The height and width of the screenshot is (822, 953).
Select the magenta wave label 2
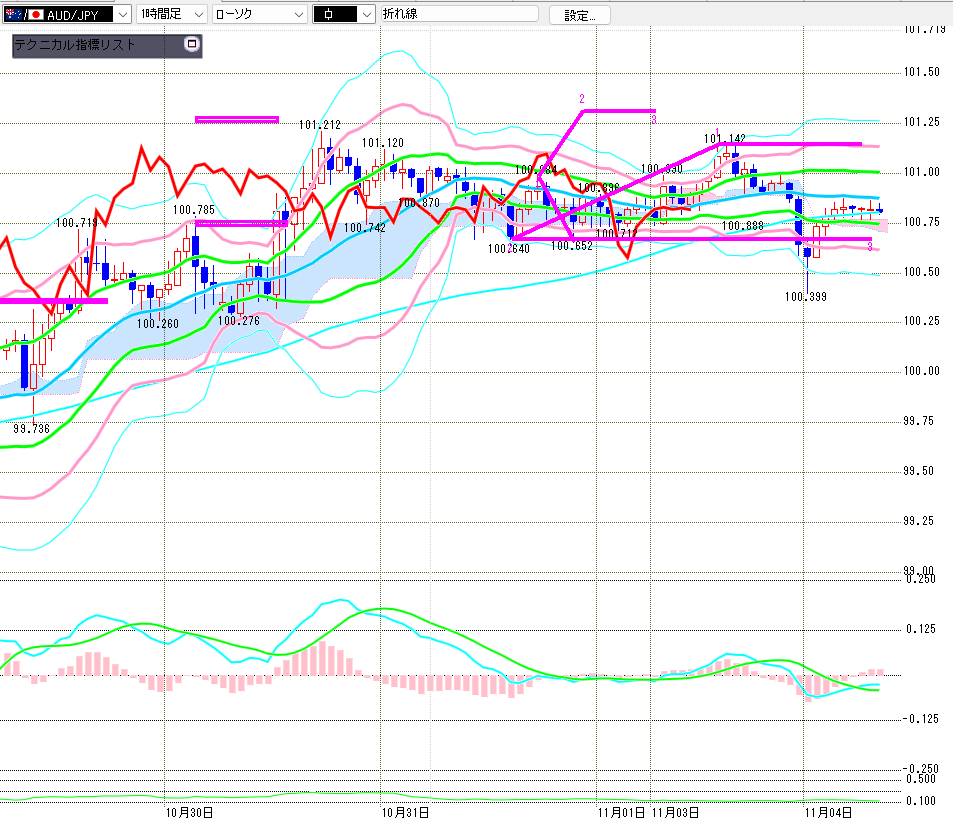[581, 98]
